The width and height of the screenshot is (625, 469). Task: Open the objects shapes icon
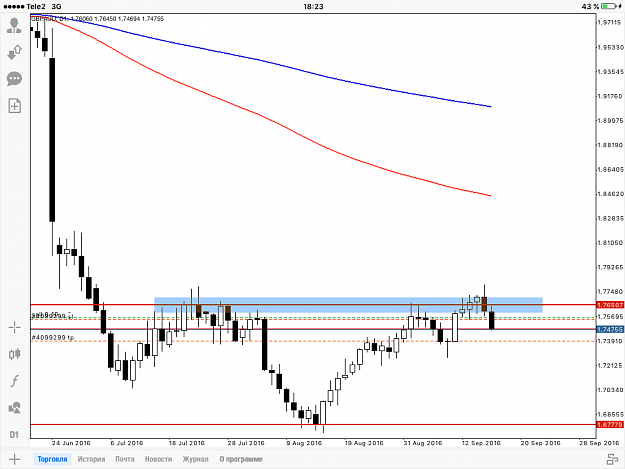(x=14, y=408)
